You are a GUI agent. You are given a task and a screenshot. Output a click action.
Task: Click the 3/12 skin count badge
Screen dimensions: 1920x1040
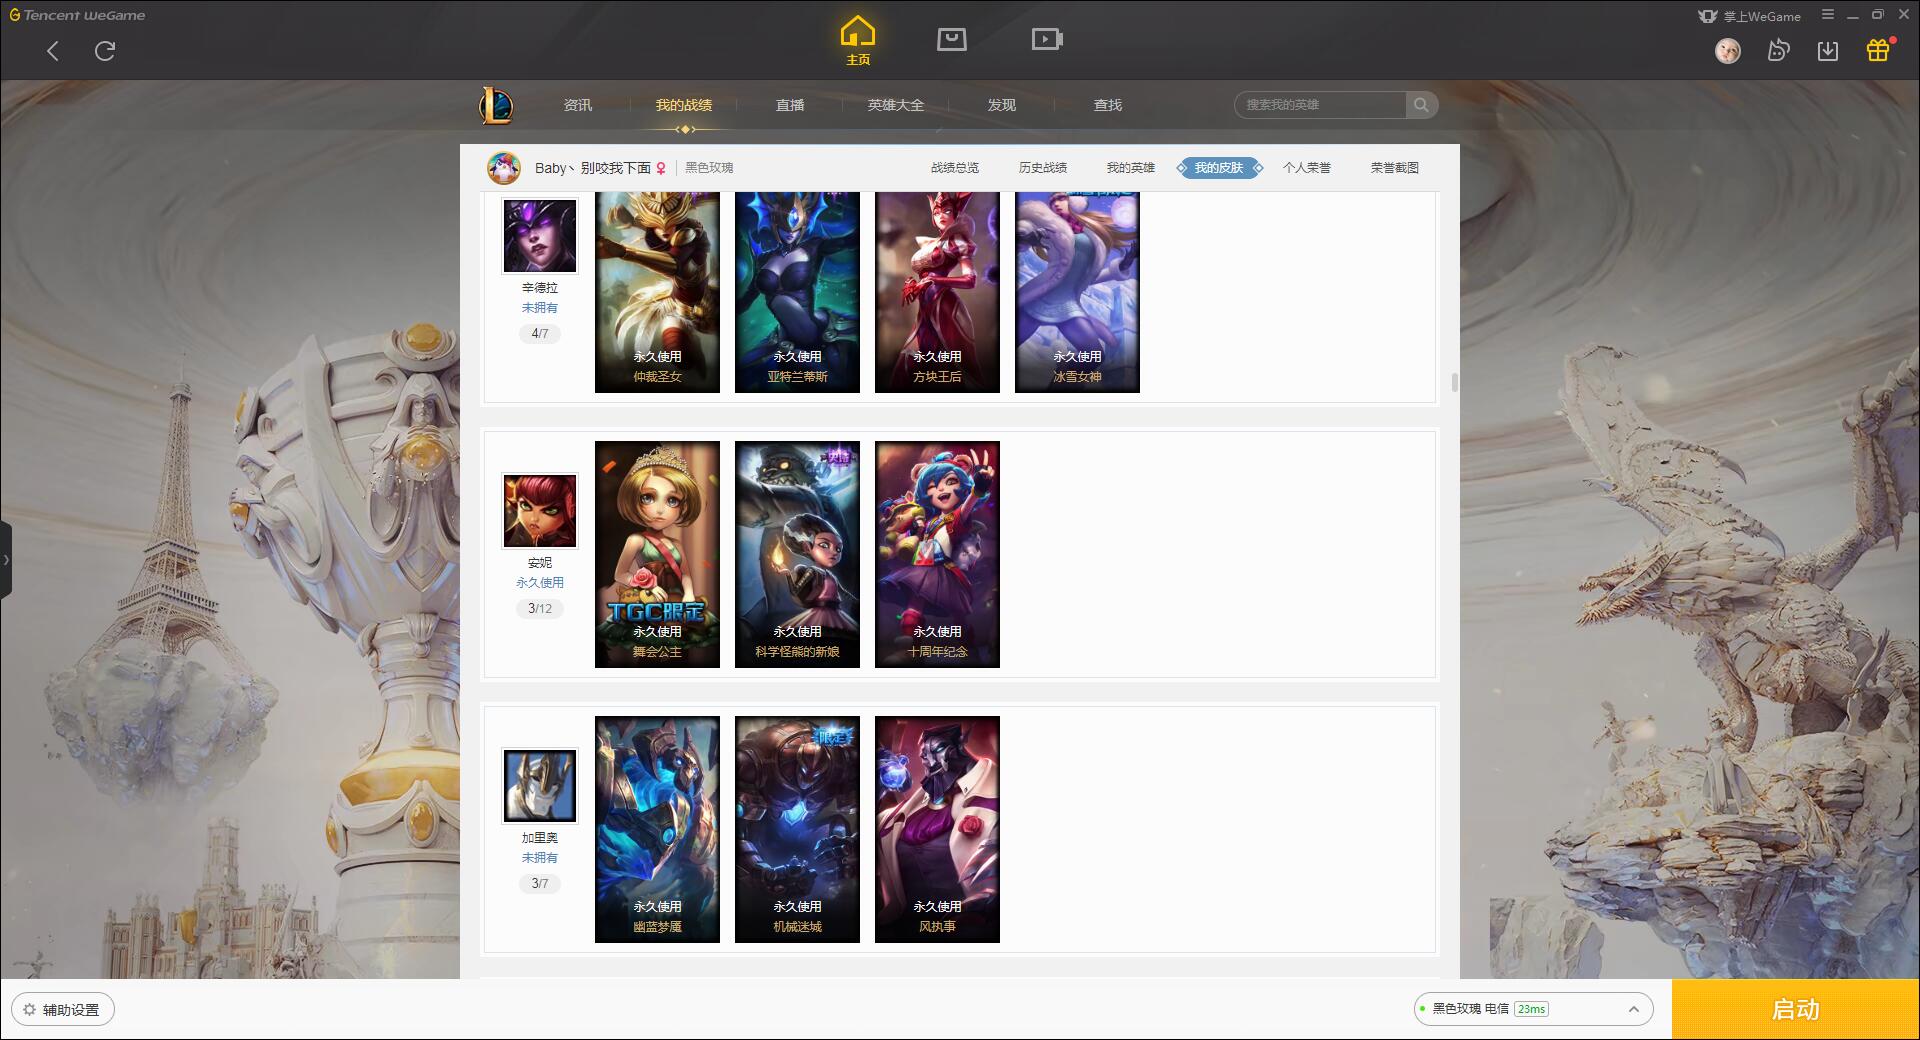click(540, 609)
